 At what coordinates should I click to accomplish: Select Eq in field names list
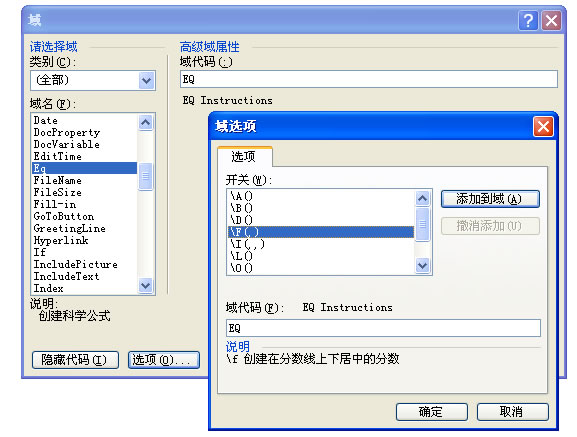pos(84,168)
